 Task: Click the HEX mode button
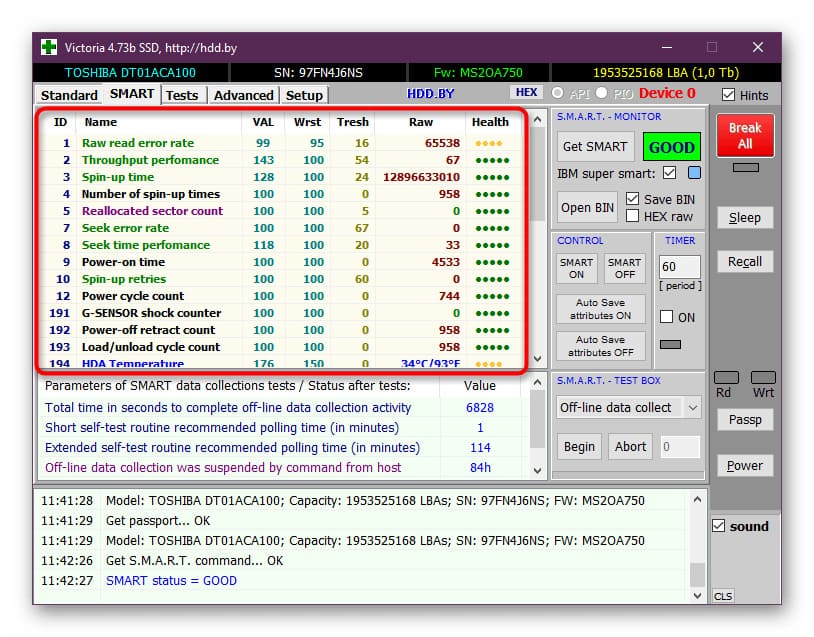point(526,92)
